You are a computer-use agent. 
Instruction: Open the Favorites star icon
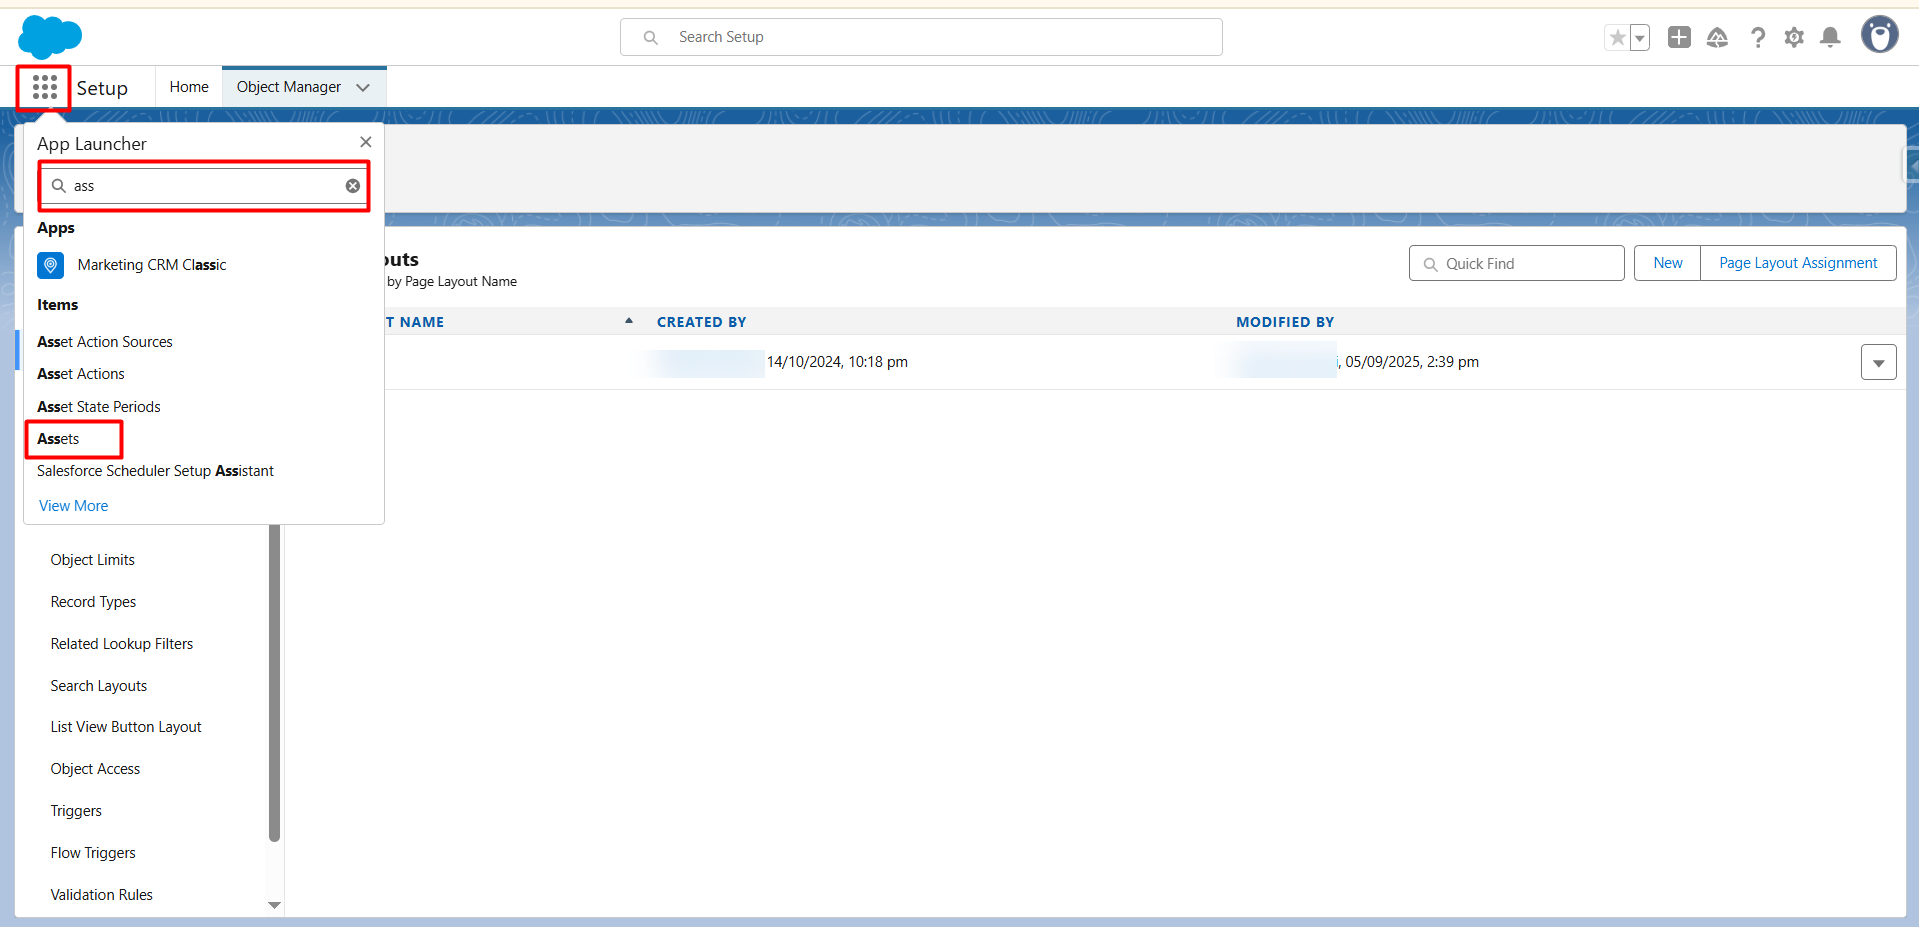click(x=1617, y=38)
